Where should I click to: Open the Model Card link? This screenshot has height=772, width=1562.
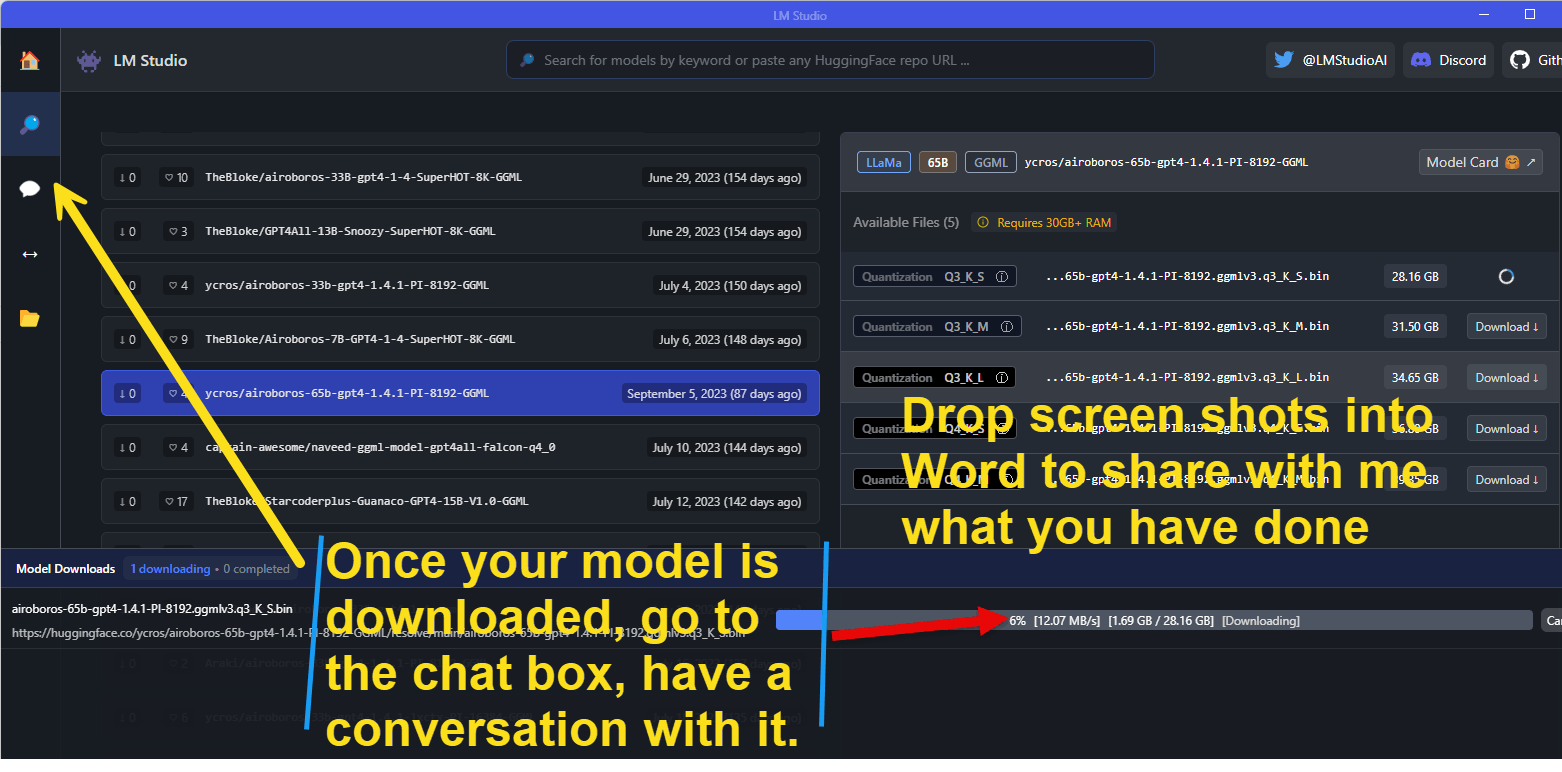1480,162
